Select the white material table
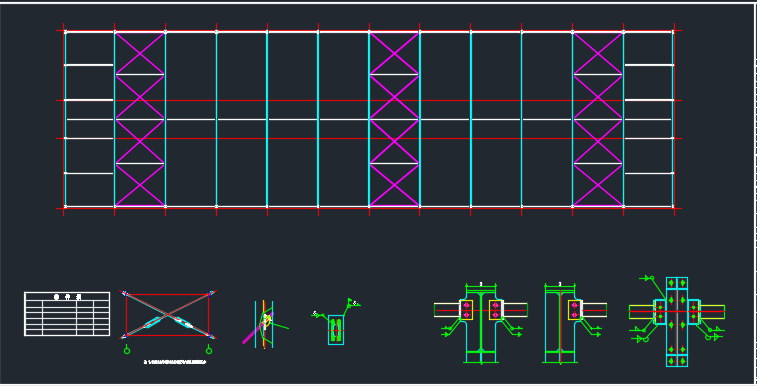The height and width of the screenshot is (386, 757). tap(67, 314)
